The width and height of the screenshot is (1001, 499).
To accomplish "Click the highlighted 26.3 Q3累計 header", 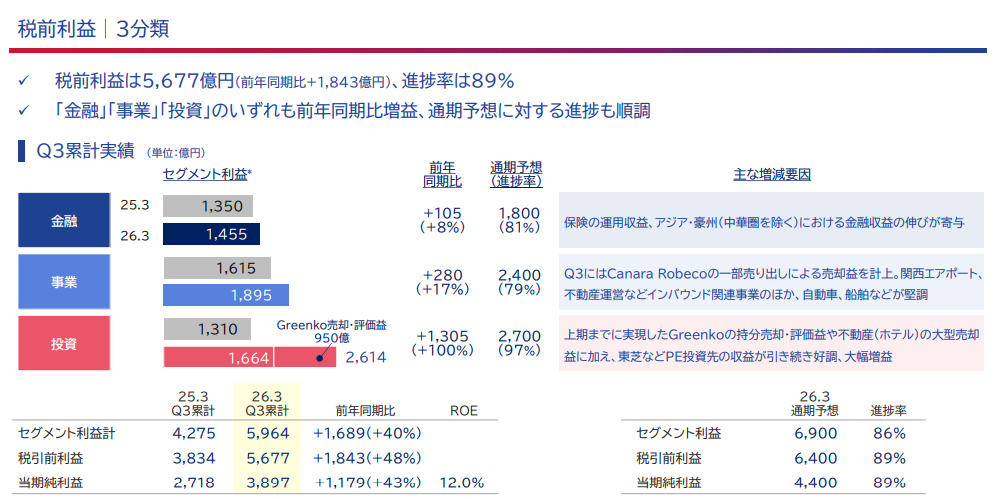I will 267,403.
